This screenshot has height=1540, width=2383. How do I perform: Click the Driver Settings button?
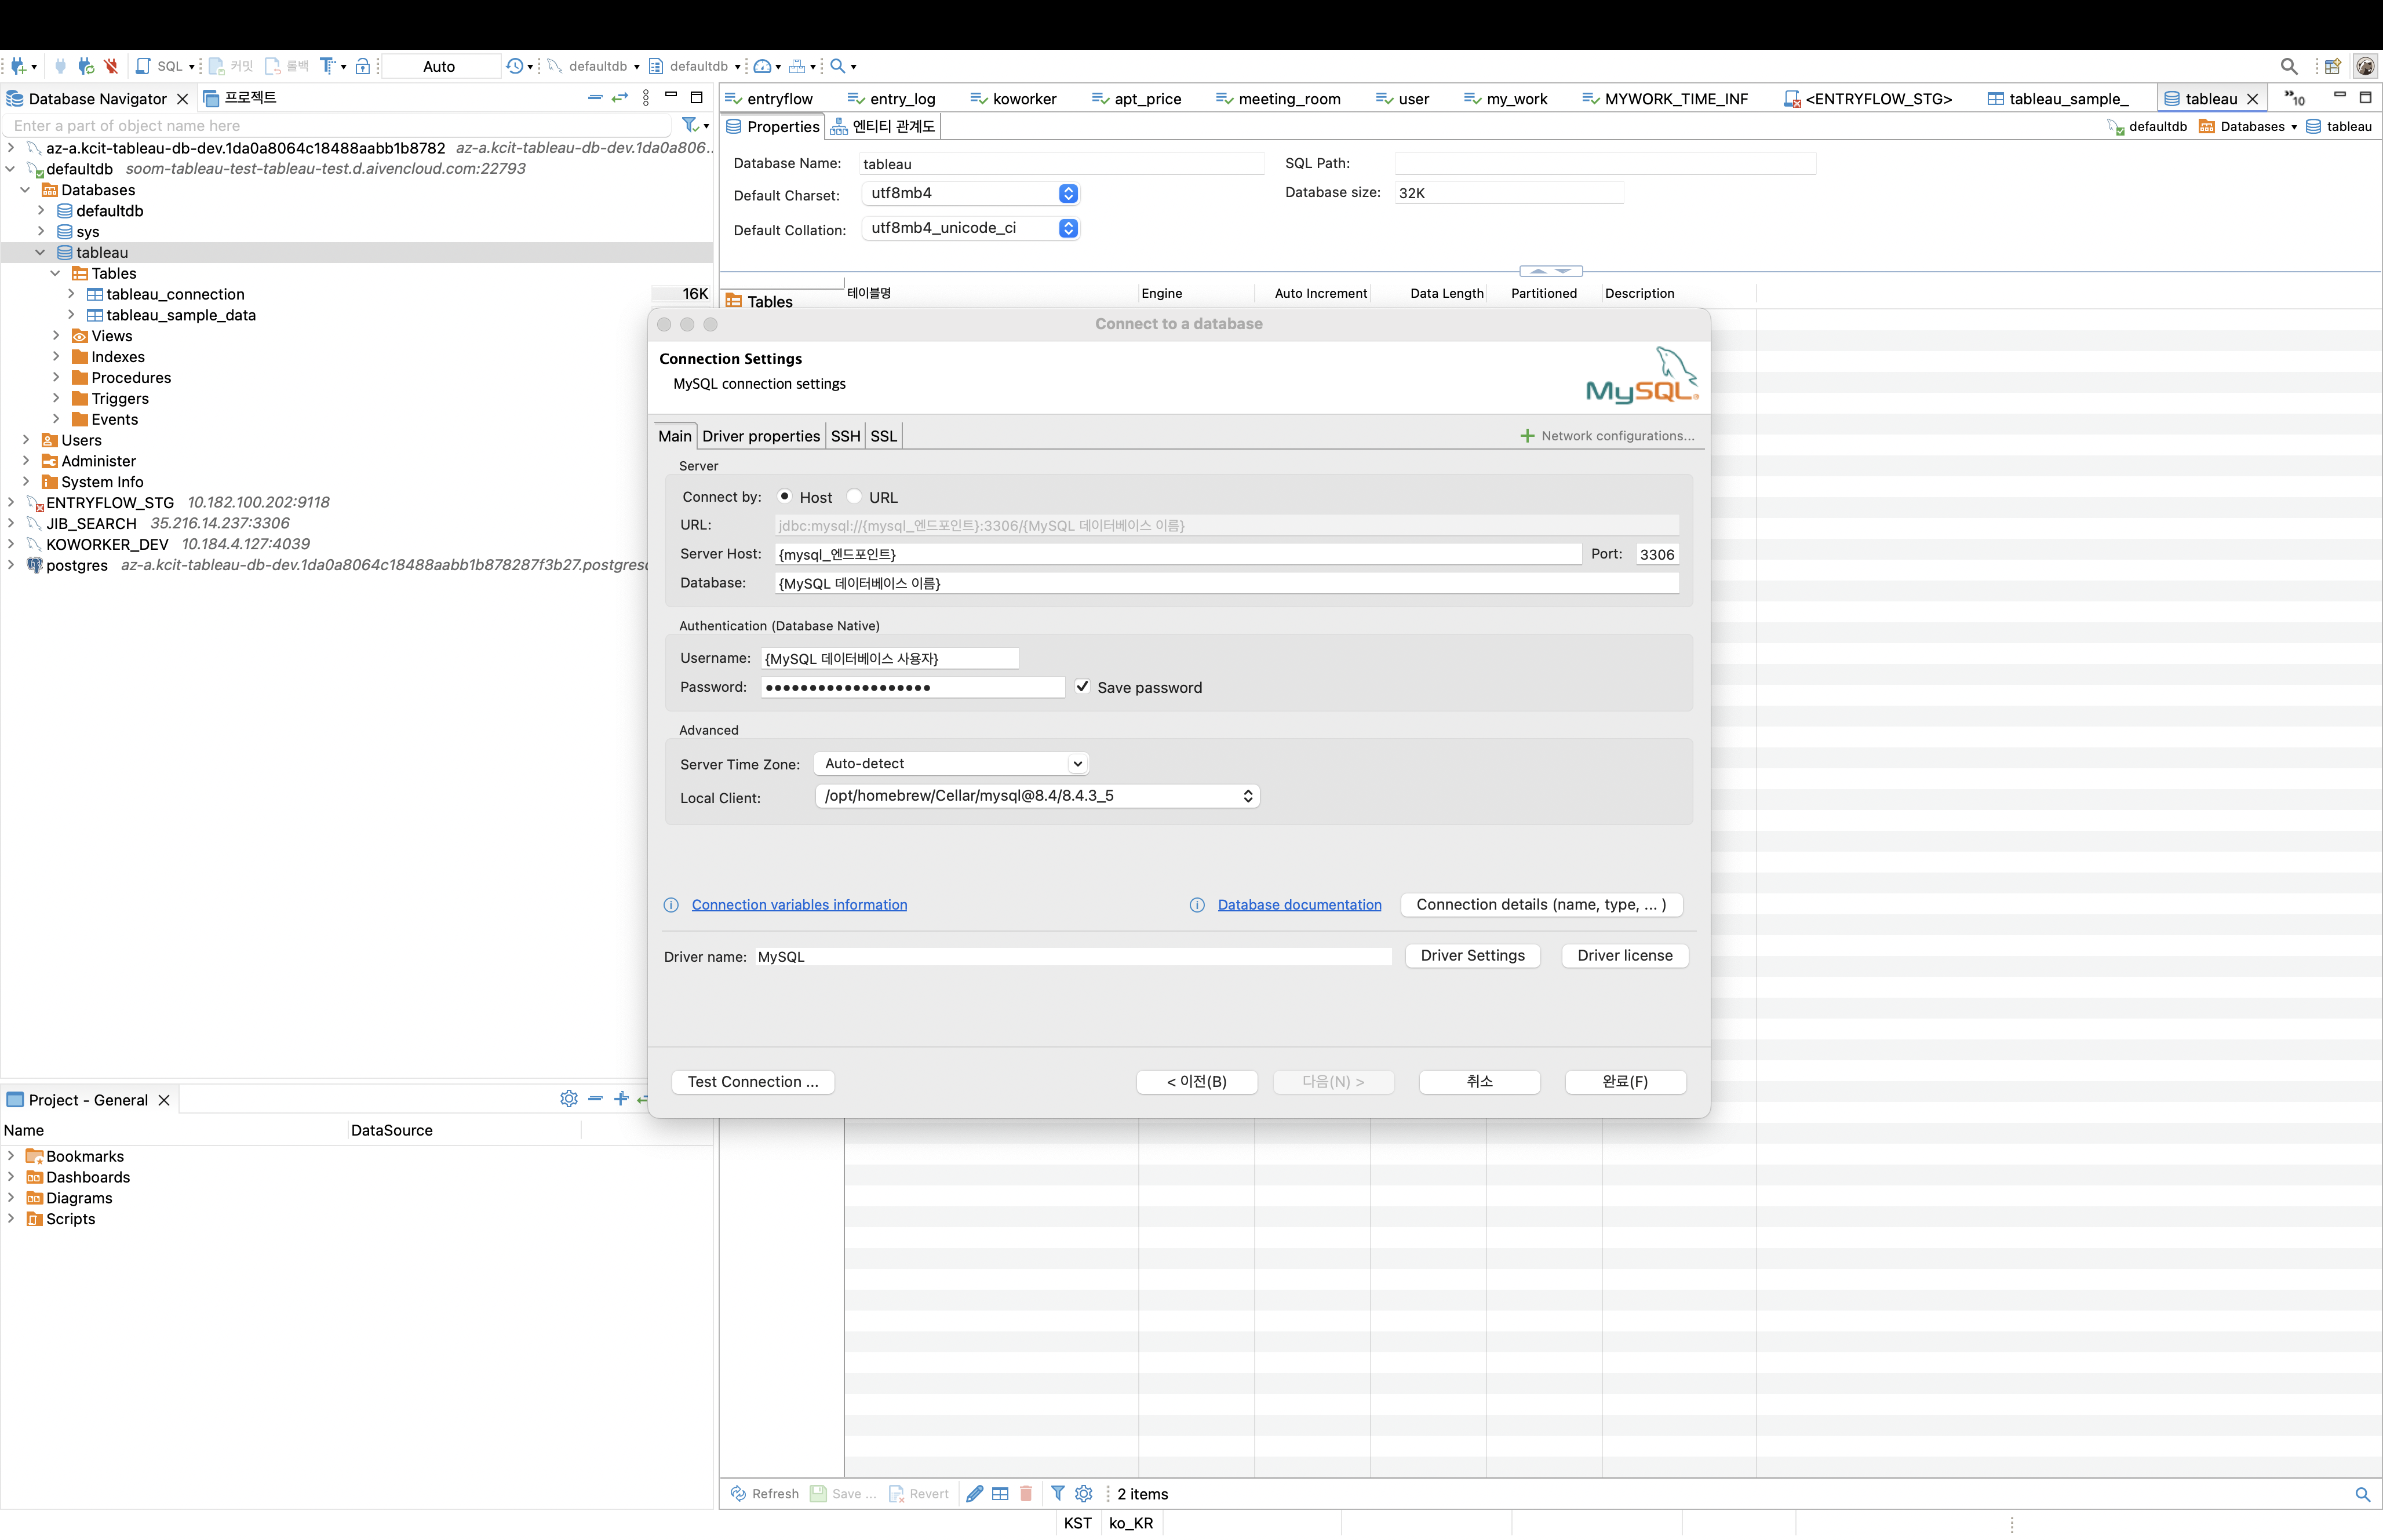[x=1471, y=955]
